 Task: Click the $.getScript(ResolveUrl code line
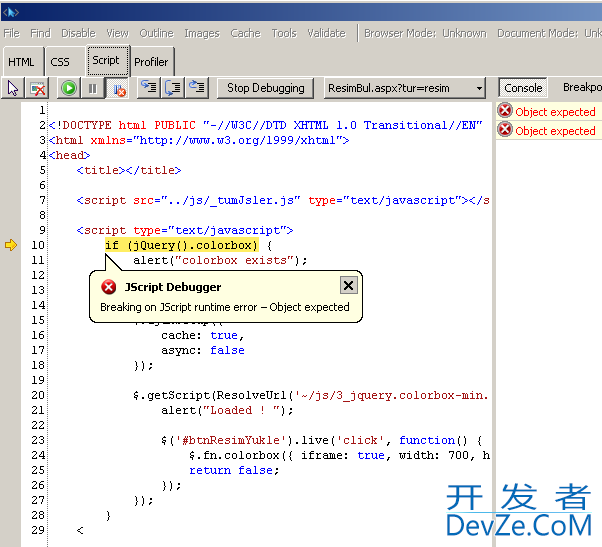pyautogui.click(x=311, y=395)
